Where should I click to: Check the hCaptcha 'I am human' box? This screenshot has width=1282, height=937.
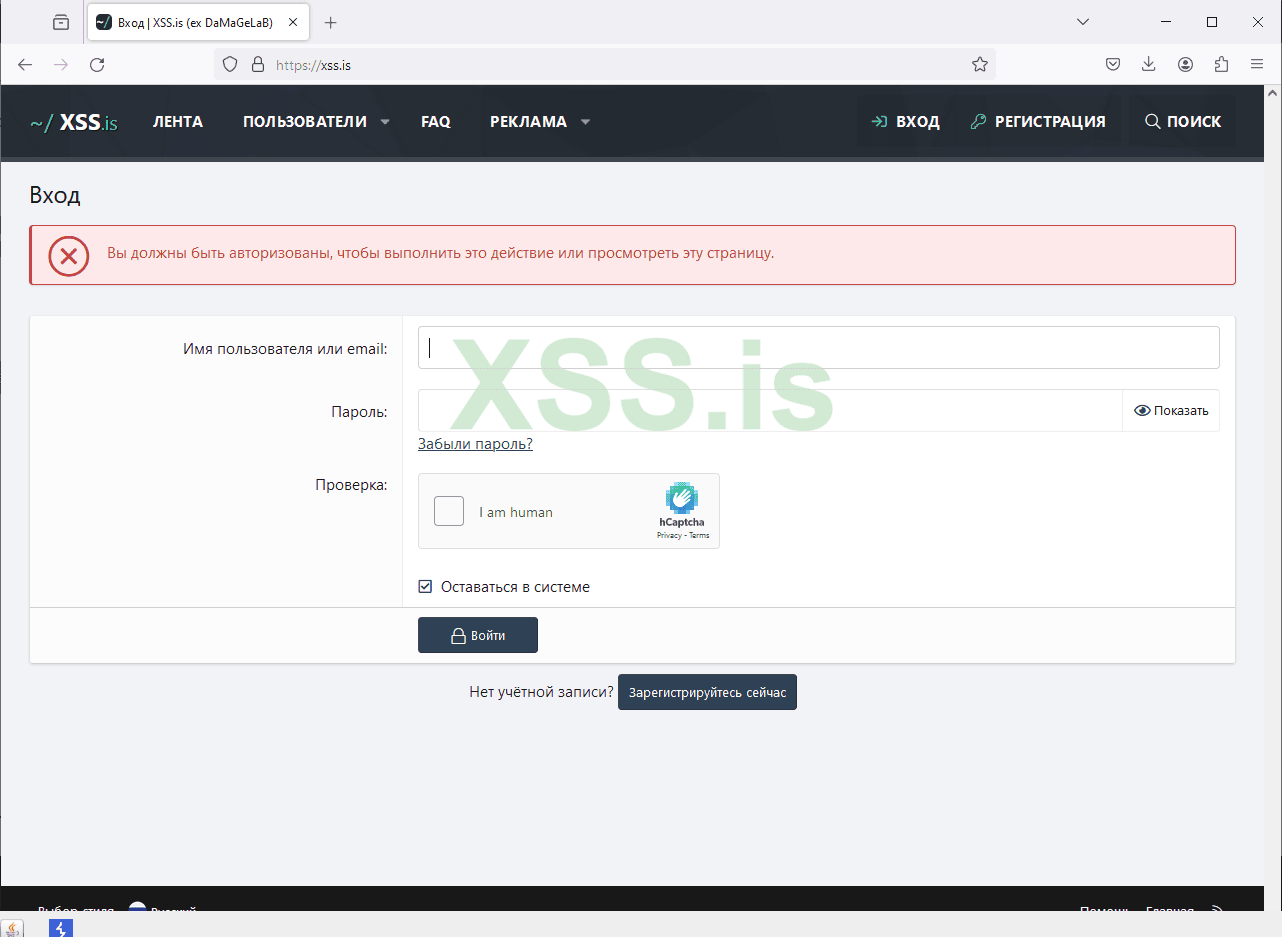point(449,511)
